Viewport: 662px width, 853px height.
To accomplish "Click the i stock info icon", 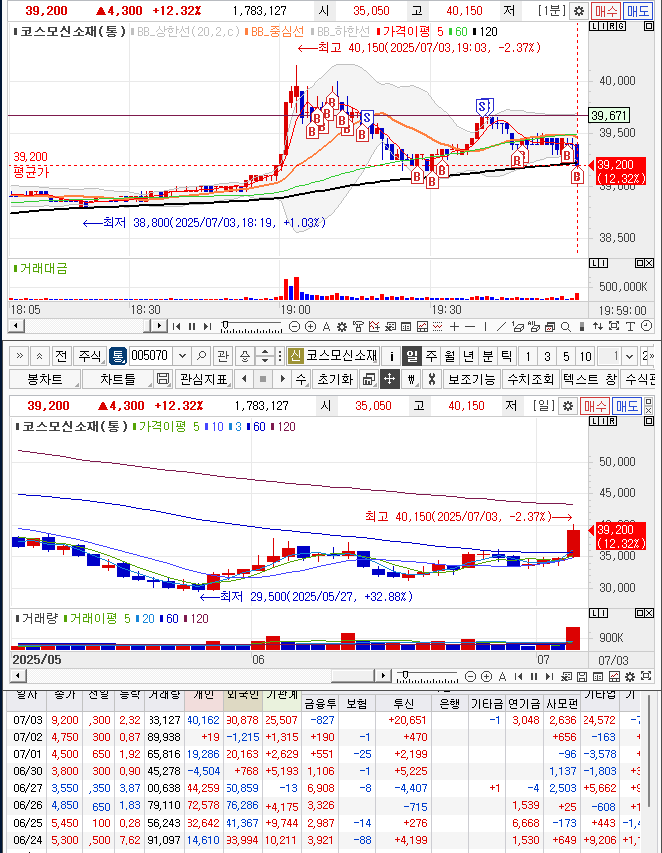I will point(391,356).
